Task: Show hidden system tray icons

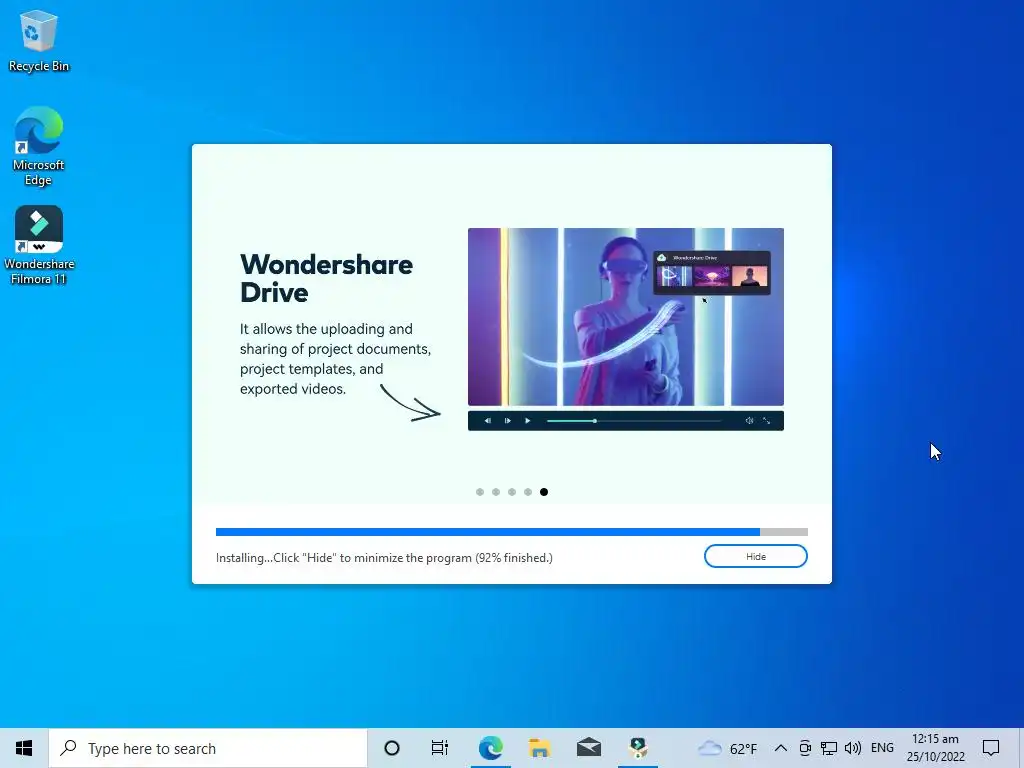Action: click(780, 748)
